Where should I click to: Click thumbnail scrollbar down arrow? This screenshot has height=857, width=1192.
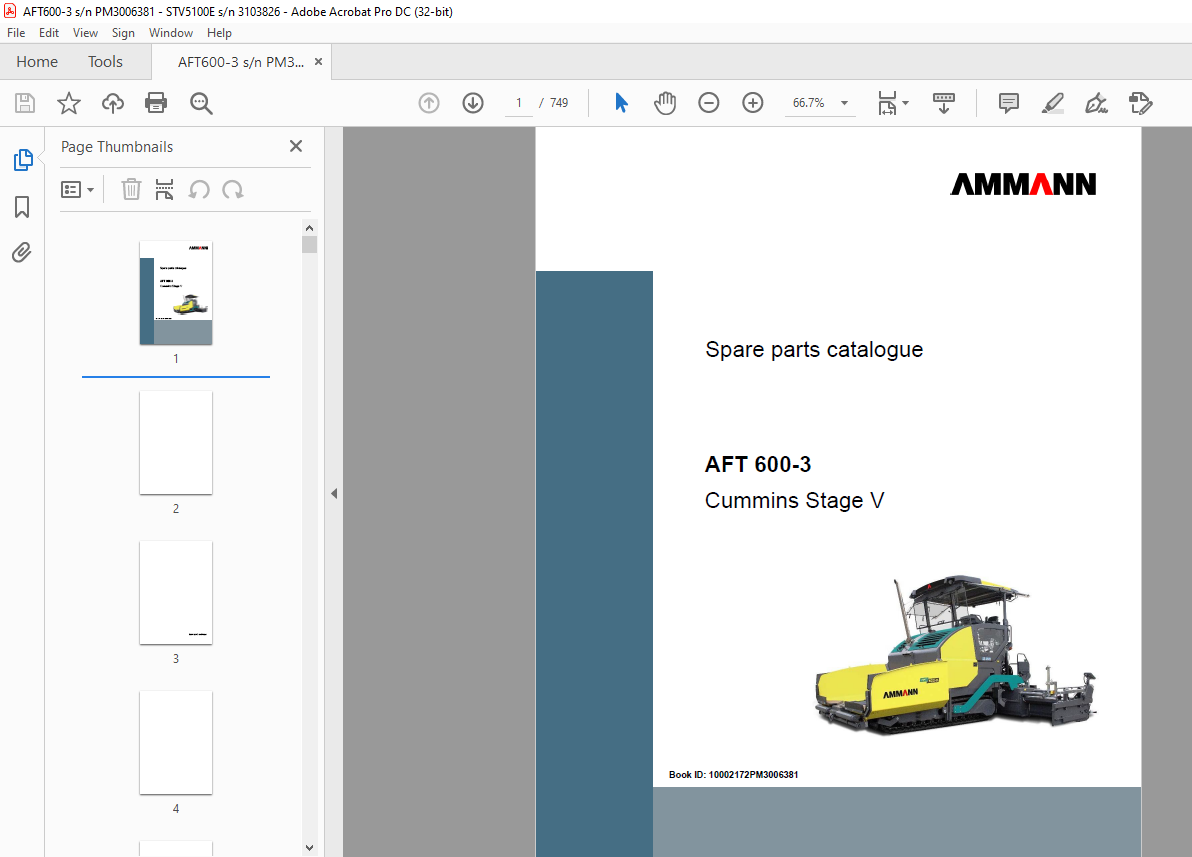[x=309, y=847]
